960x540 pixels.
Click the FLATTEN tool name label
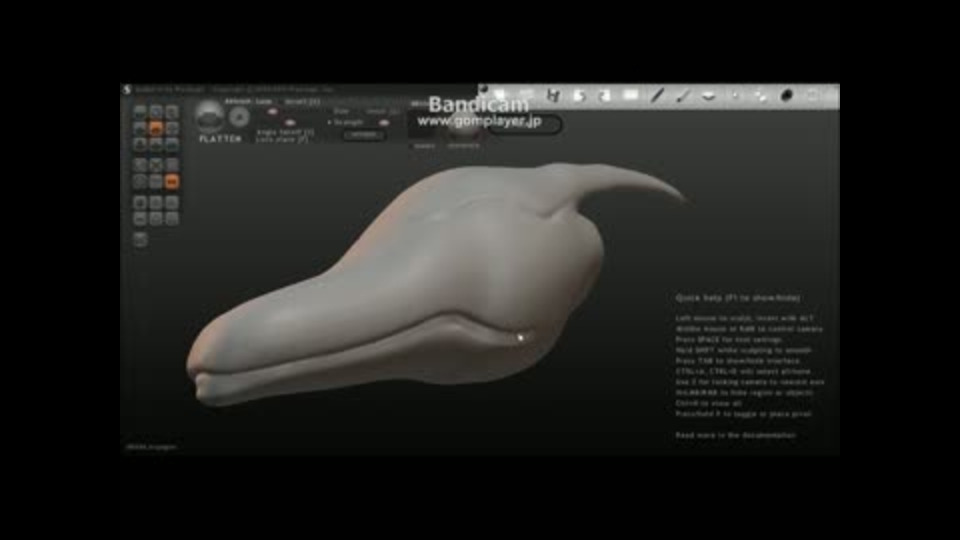point(220,140)
